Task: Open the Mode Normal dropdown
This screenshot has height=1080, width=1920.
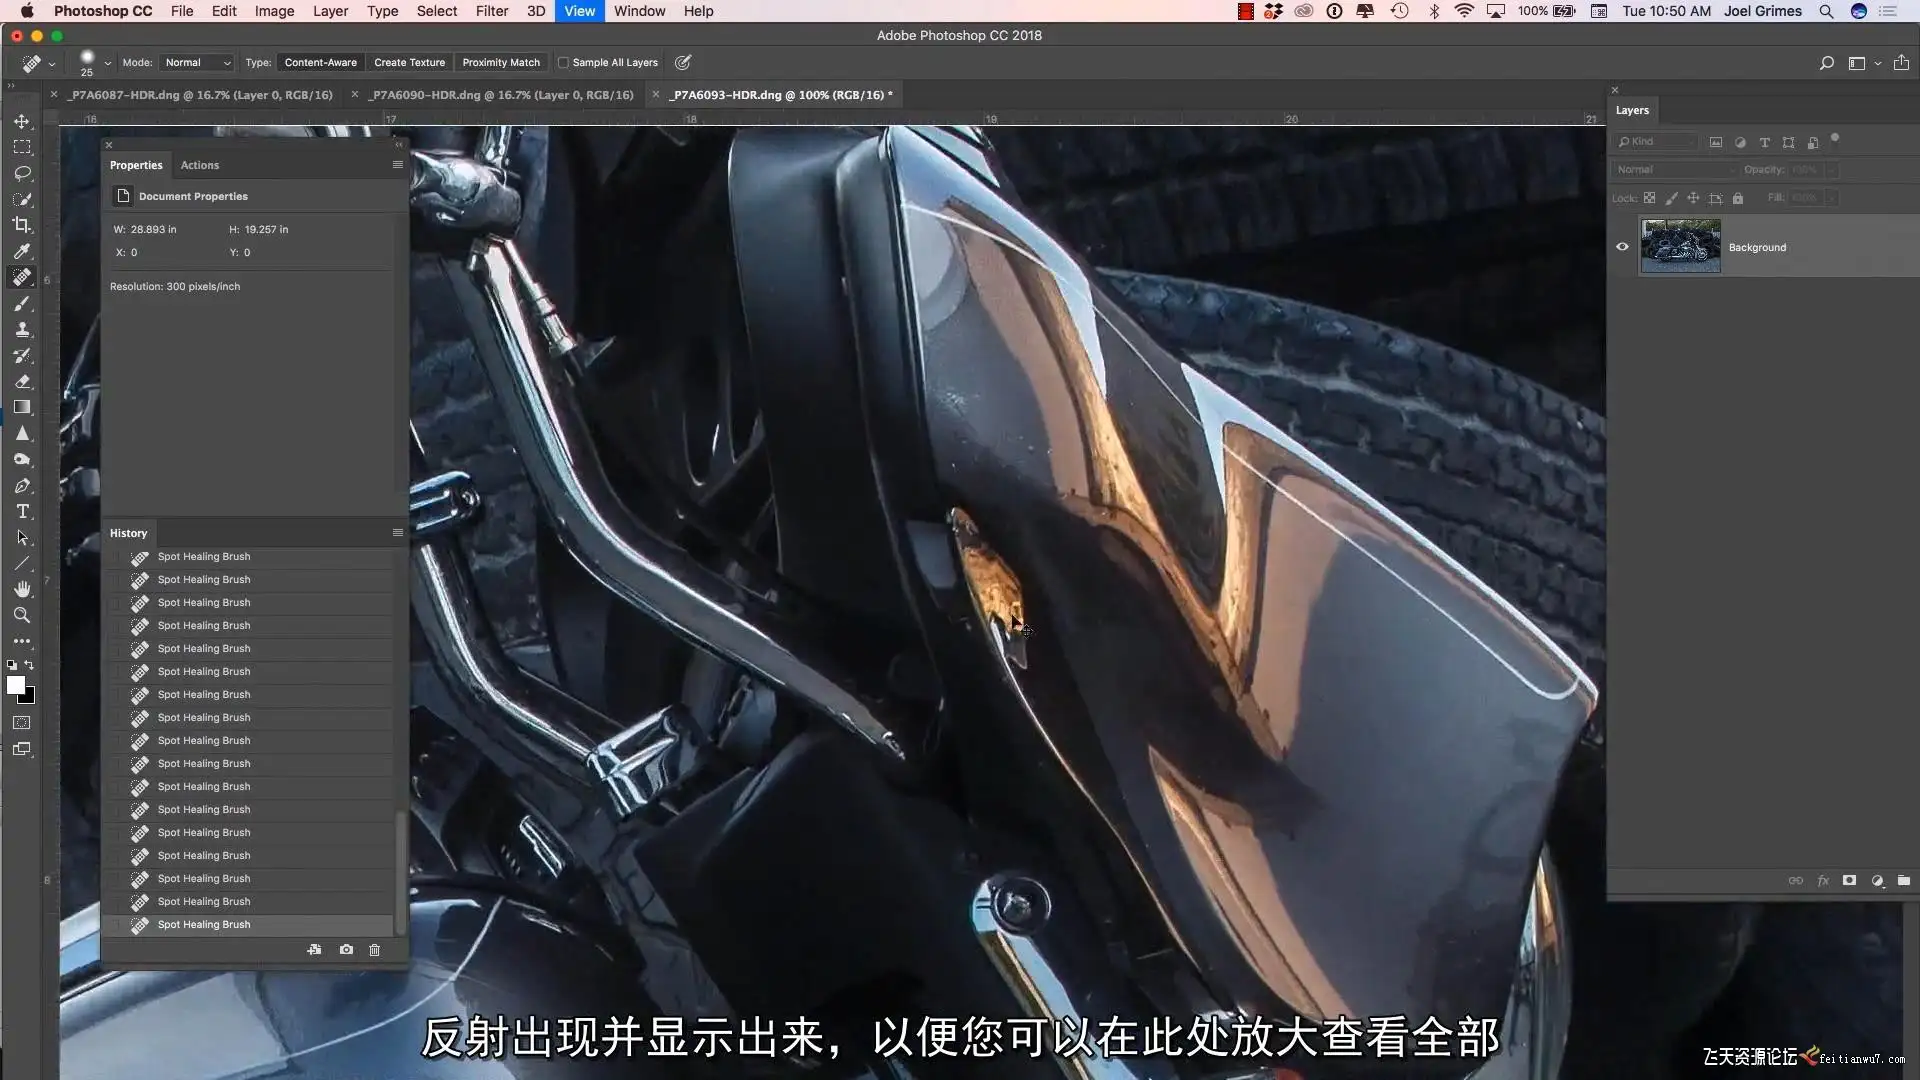Action: tap(197, 62)
